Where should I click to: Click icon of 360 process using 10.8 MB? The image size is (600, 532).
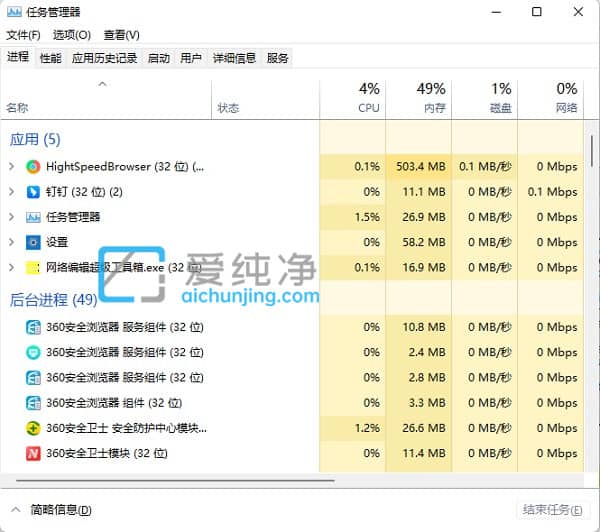tap(33, 327)
